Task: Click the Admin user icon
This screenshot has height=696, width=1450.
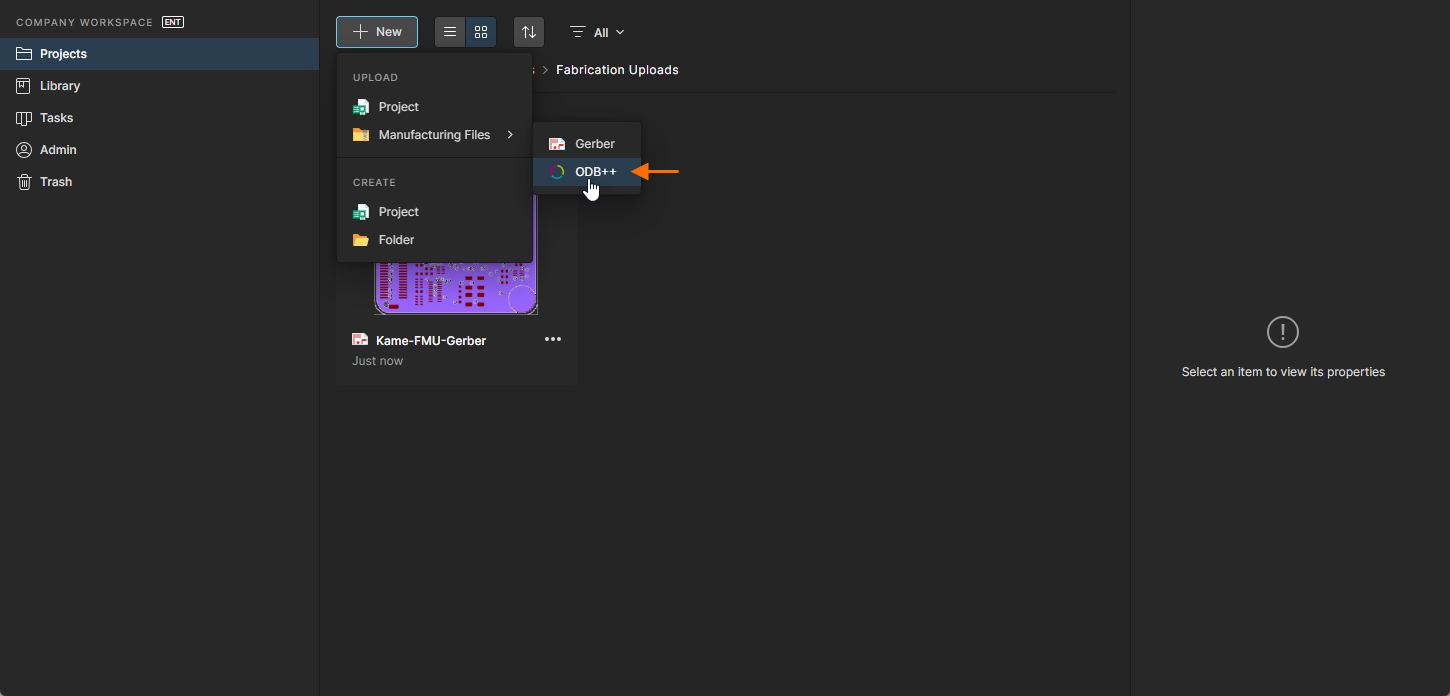Action: point(24,150)
